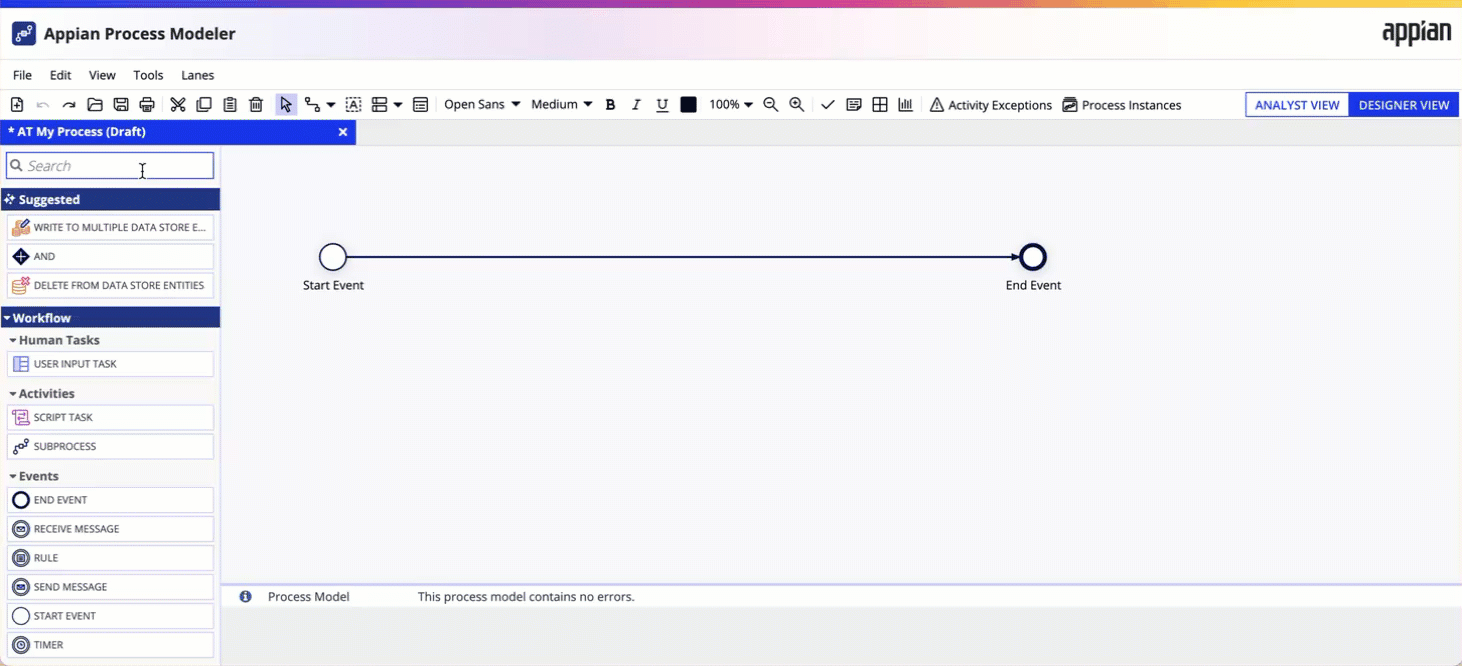This screenshot has width=1462, height=666.
Task: Open the Medium font size dropdown
Action: [x=561, y=105]
